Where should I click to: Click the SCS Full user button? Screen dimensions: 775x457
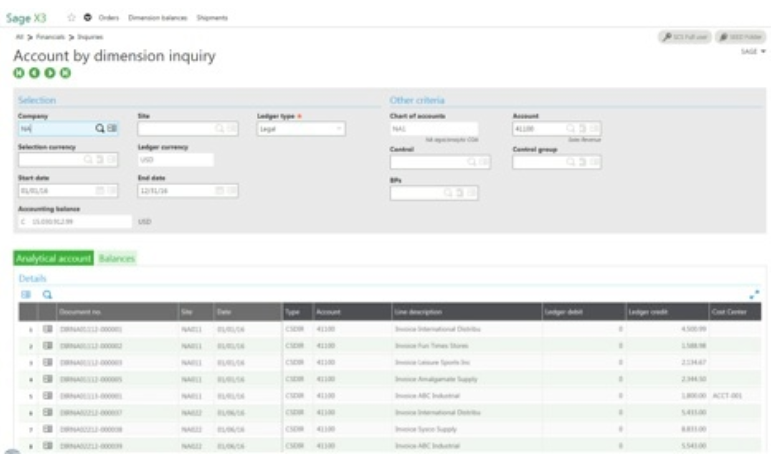click(685, 37)
